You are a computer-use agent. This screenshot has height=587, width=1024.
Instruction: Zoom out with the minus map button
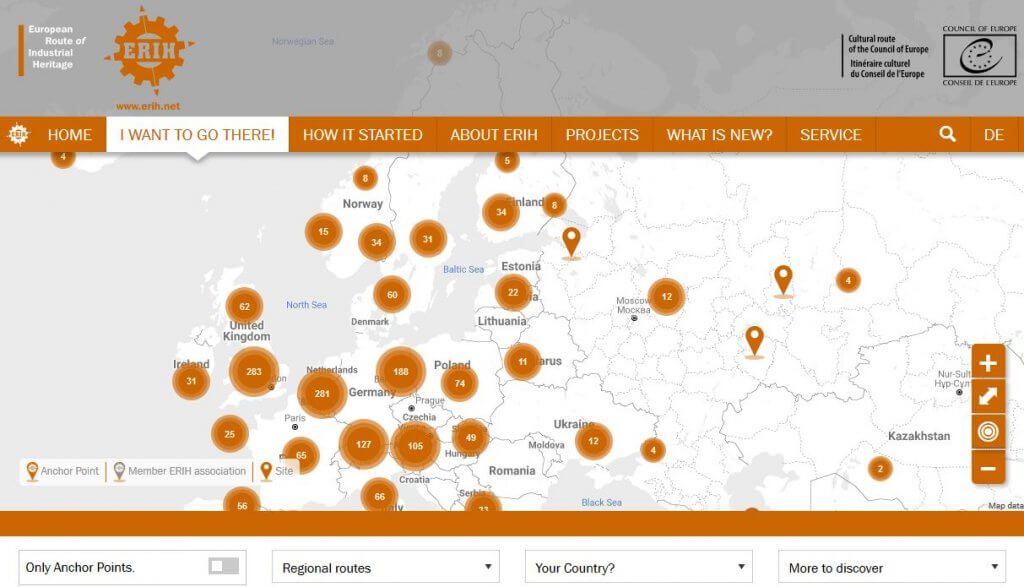tap(988, 468)
